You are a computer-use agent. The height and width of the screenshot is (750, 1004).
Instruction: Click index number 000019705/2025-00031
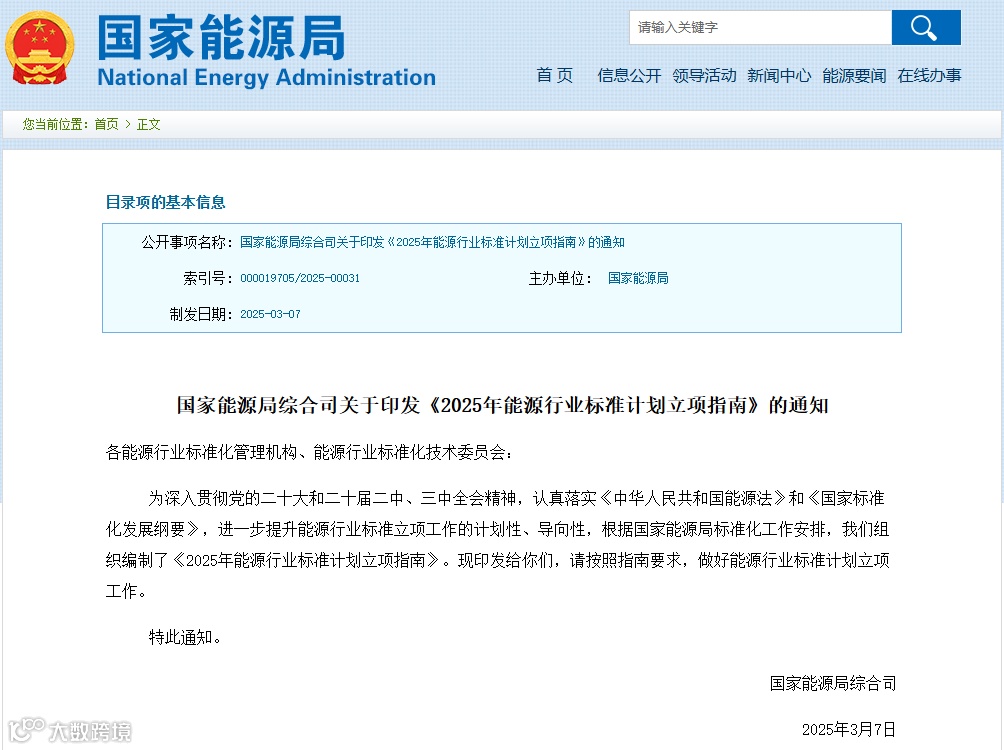(x=300, y=278)
